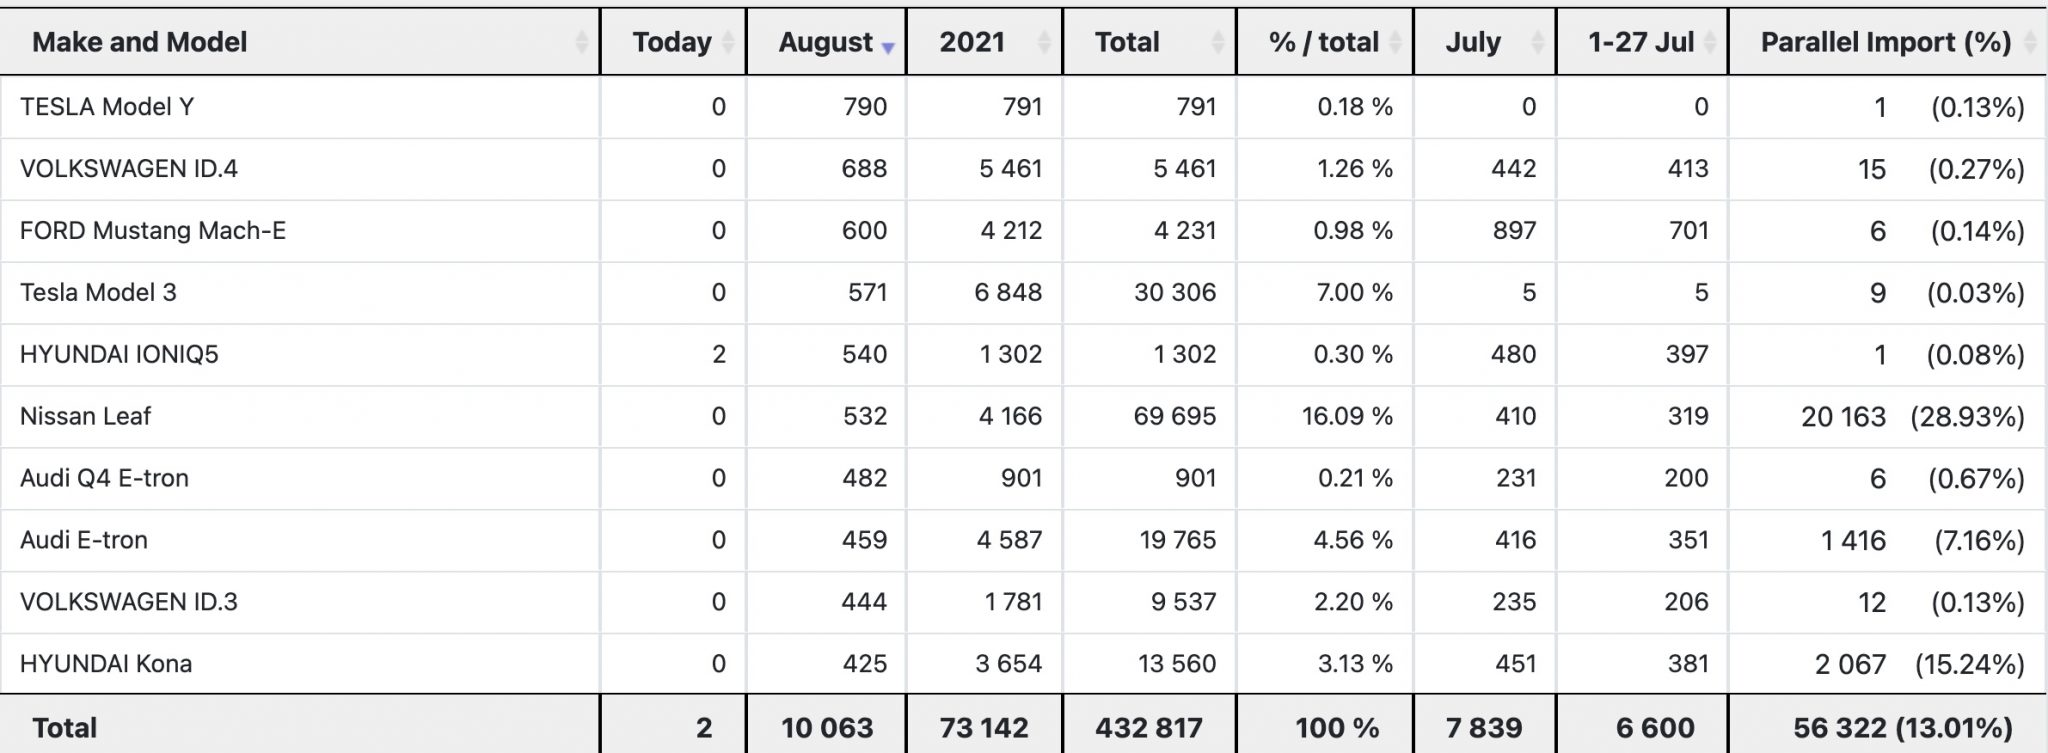Select the HYUNDAI Kona row

[x=1023, y=664]
